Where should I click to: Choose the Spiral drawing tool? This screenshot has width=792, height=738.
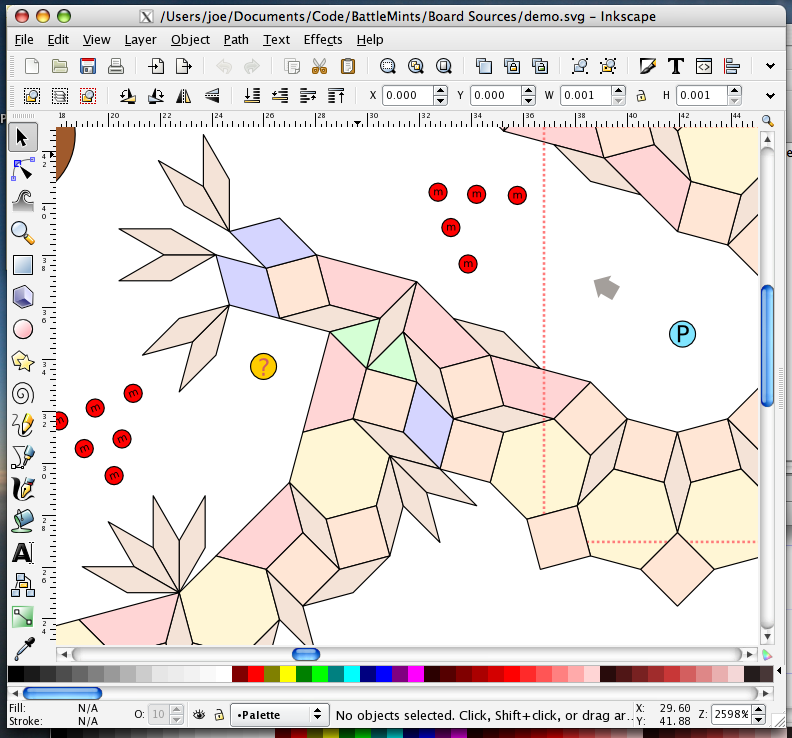click(x=23, y=393)
